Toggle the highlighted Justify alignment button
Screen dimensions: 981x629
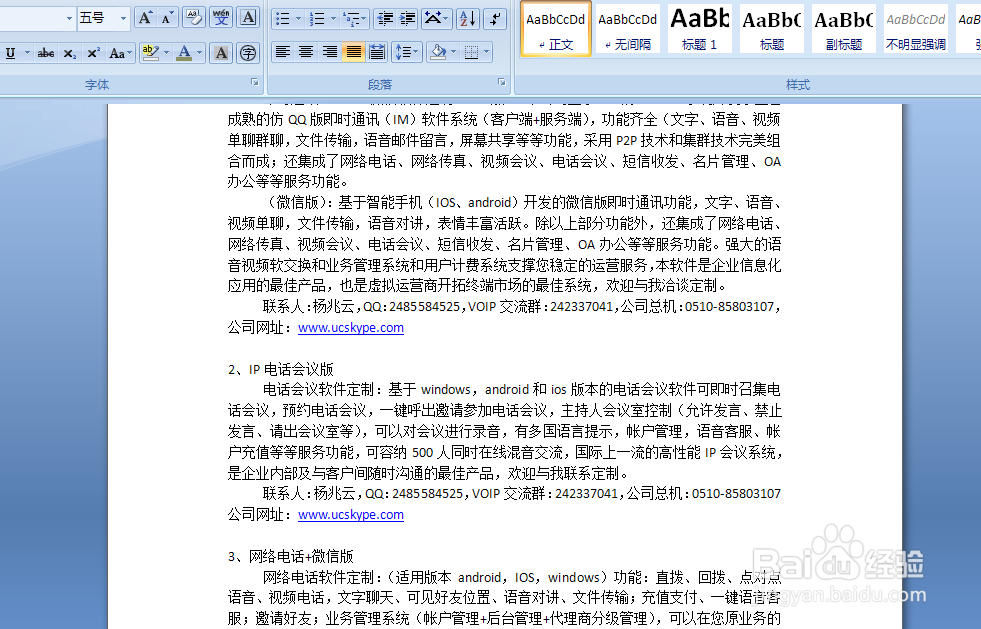click(x=353, y=52)
